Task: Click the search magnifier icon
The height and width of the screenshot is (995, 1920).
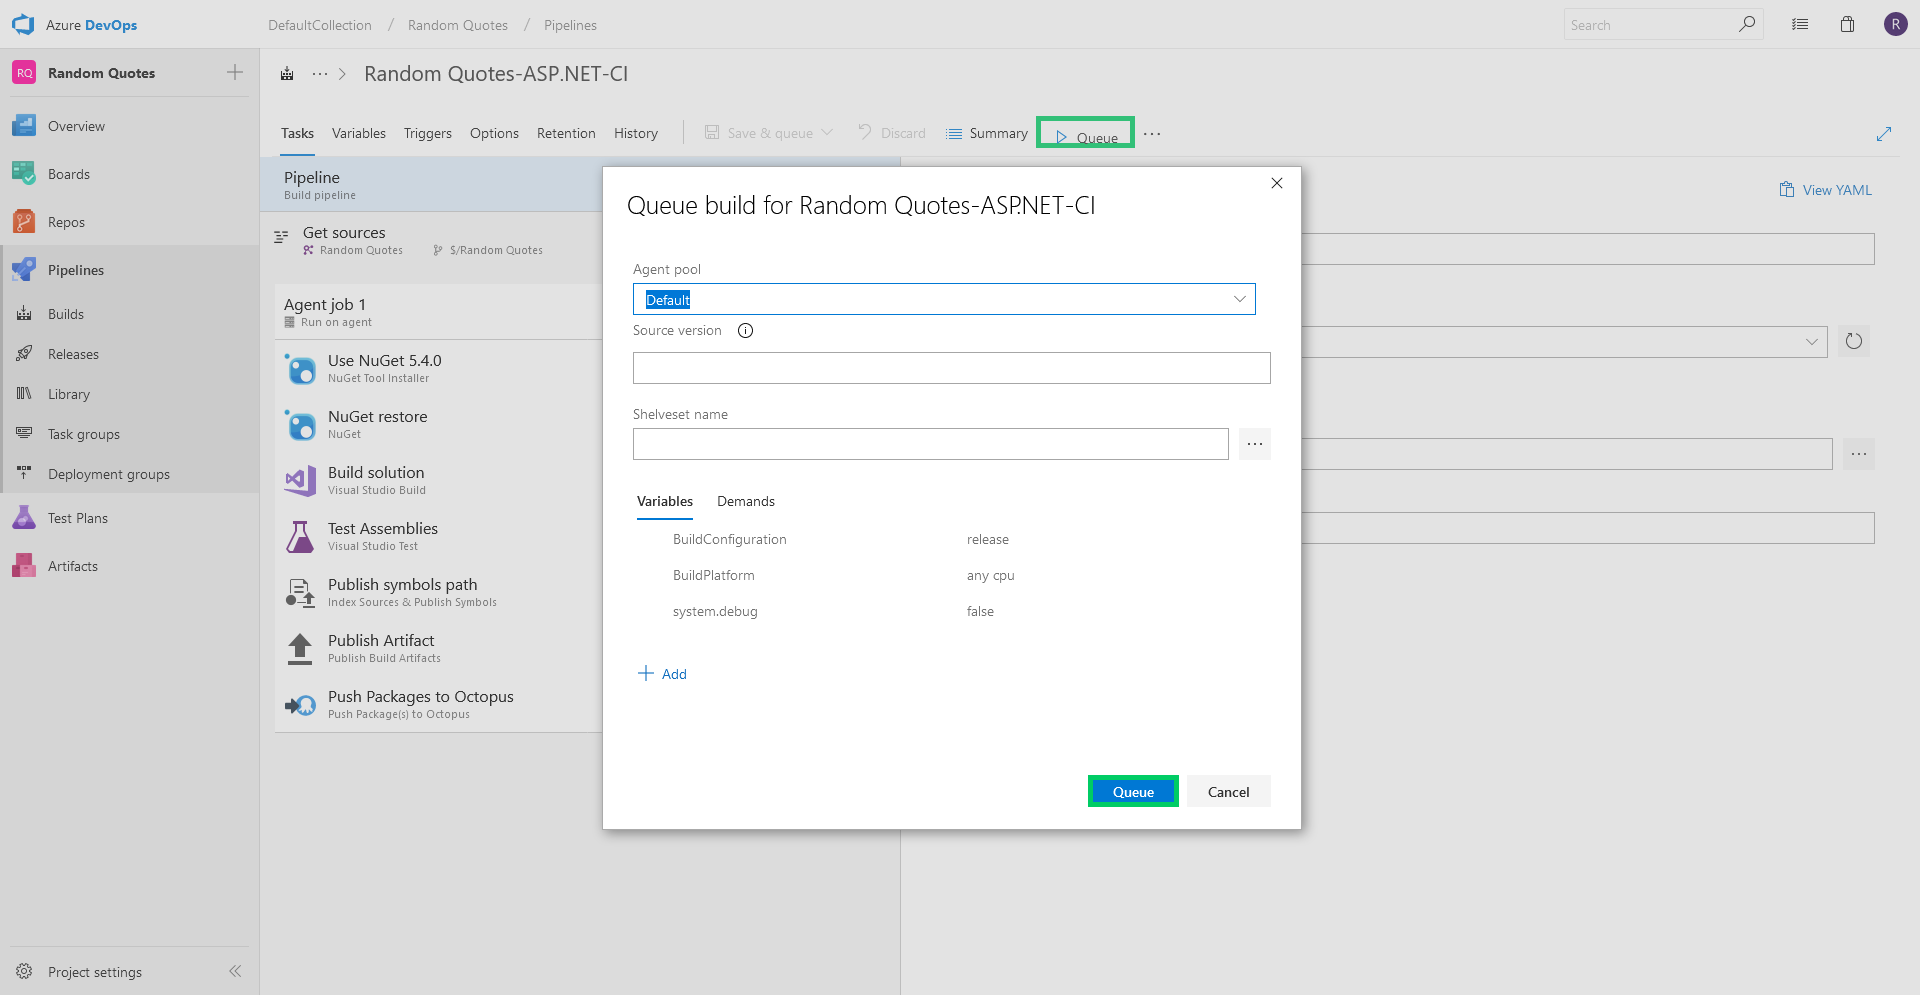Action: pos(1747,24)
